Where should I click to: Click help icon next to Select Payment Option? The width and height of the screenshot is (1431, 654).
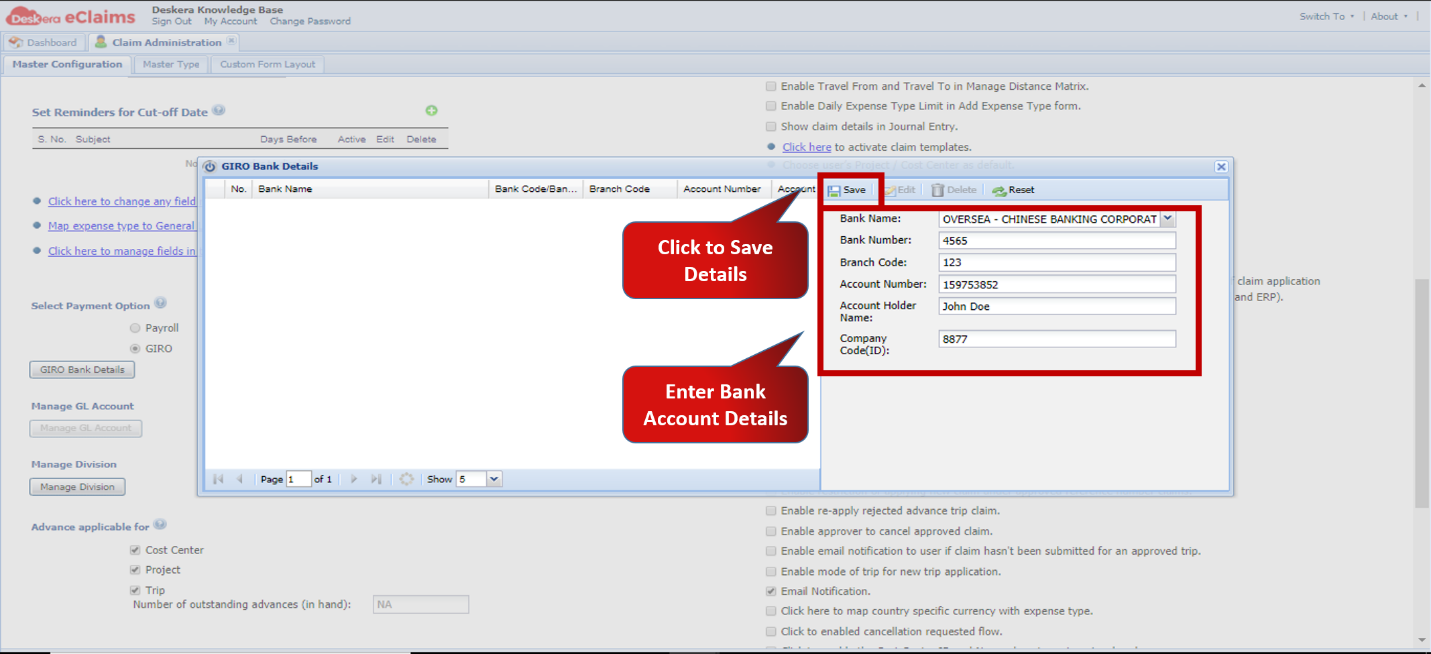(160, 304)
